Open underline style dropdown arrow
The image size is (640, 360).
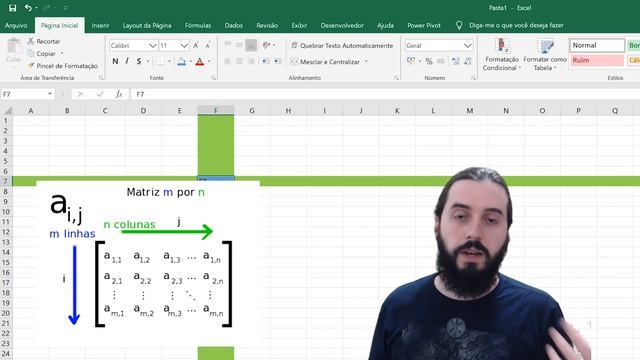pyautogui.click(x=148, y=61)
